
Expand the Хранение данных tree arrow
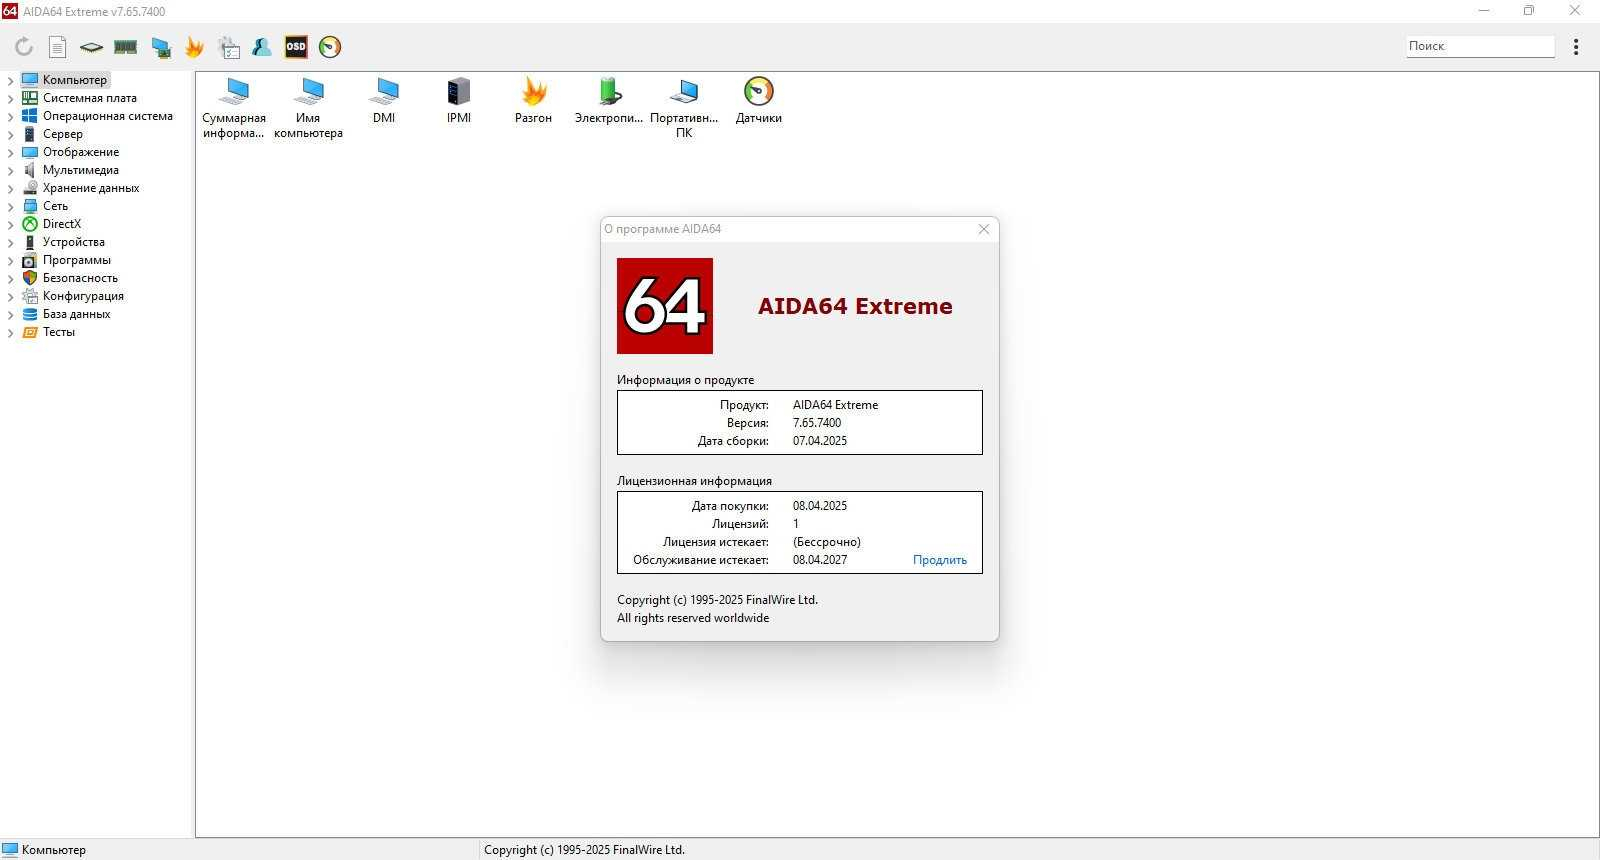[x=10, y=188]
